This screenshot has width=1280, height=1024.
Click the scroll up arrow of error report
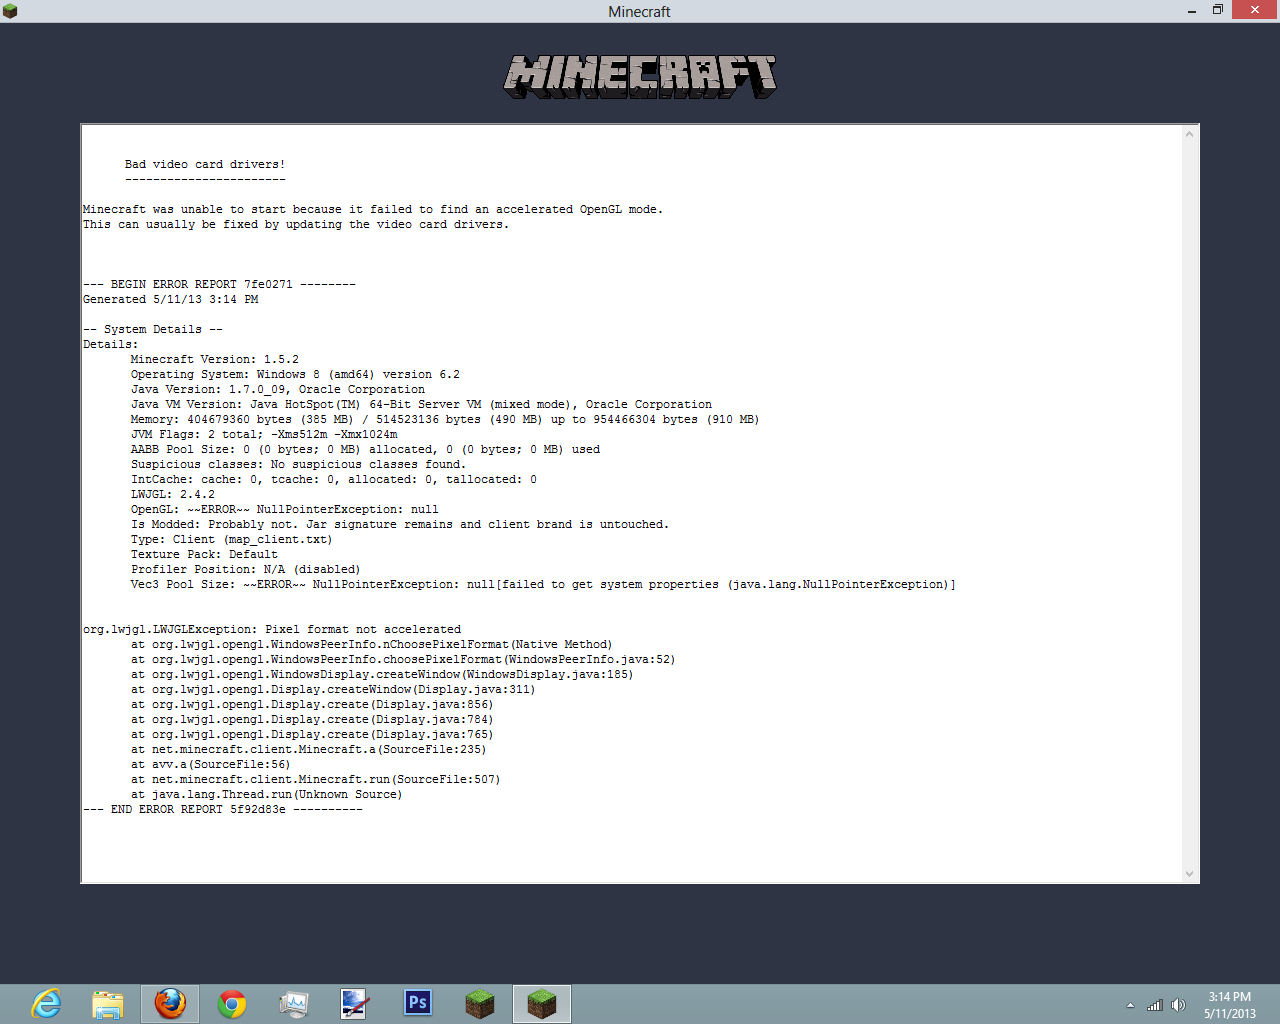pyautogui.click(x=1190, y=134)
